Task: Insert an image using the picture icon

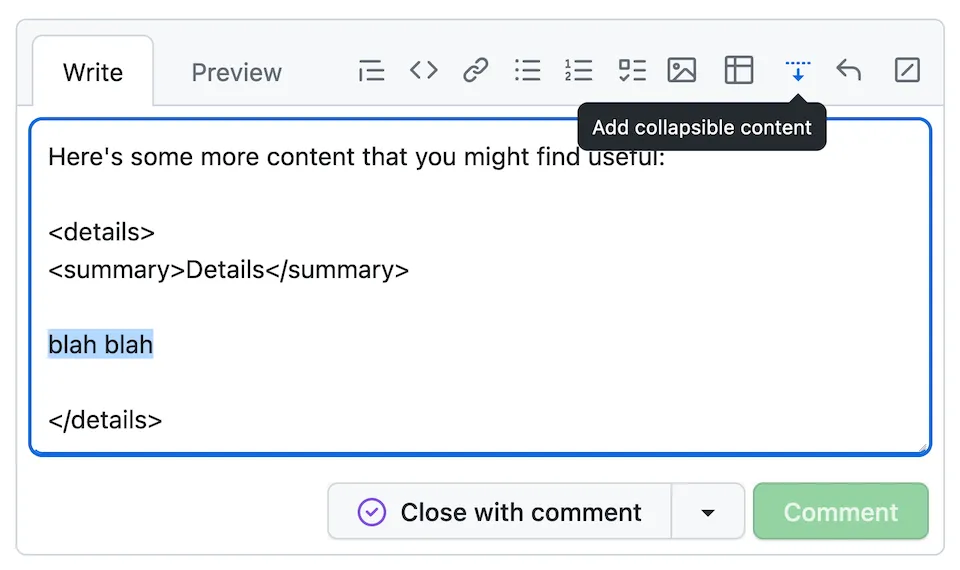Action: pos(682,70)
